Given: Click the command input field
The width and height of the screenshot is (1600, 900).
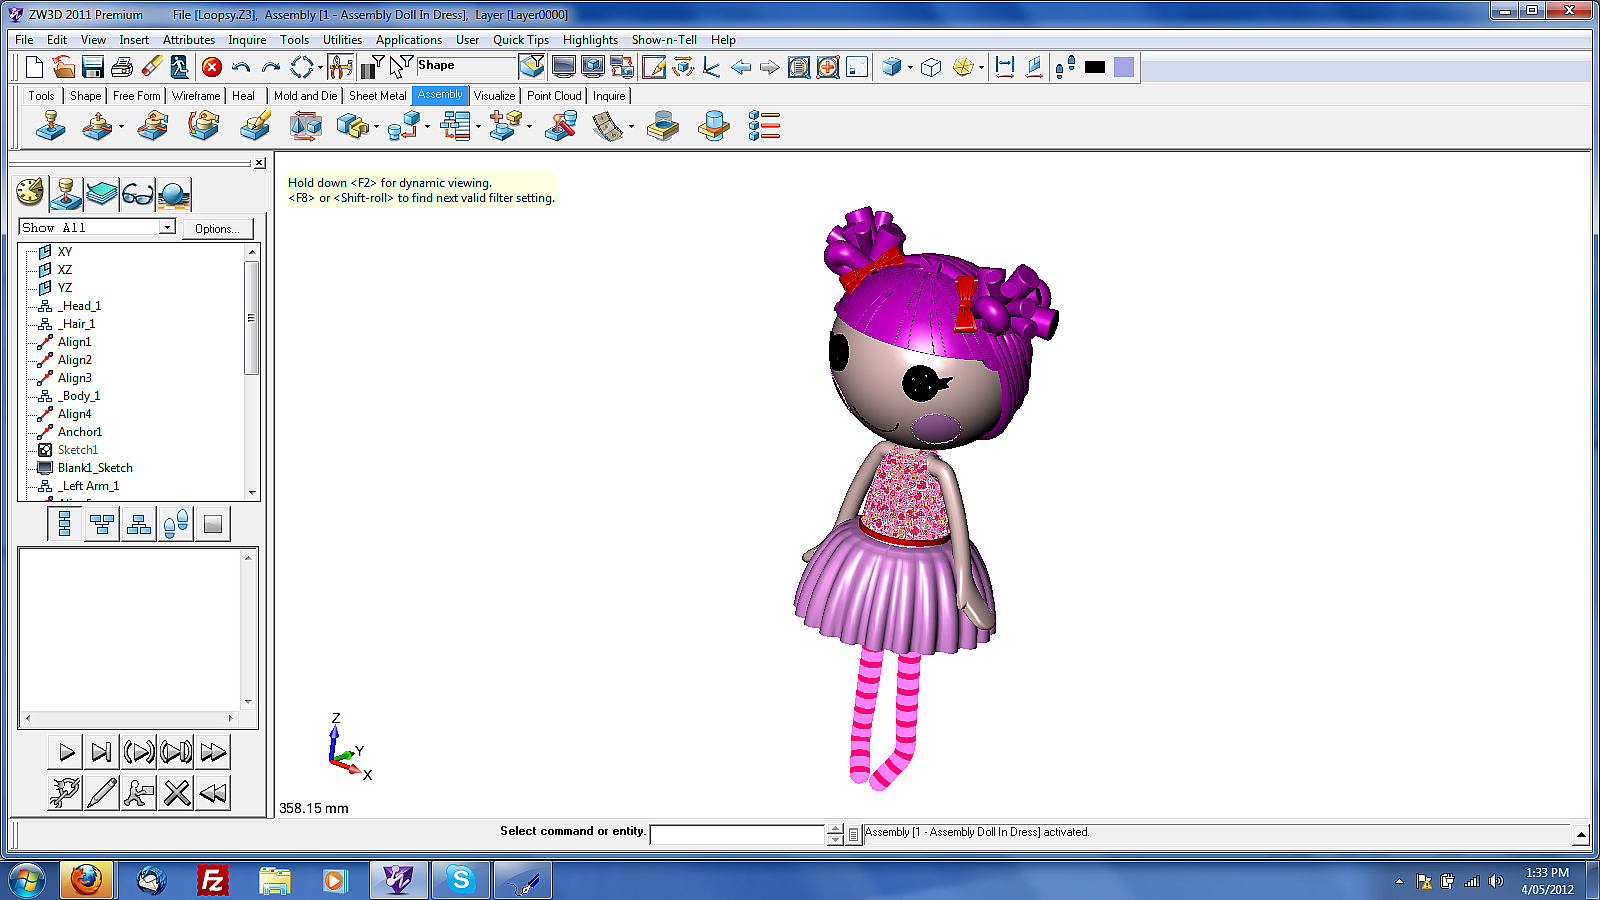Looking at the screenshot, I should [737, 834].
